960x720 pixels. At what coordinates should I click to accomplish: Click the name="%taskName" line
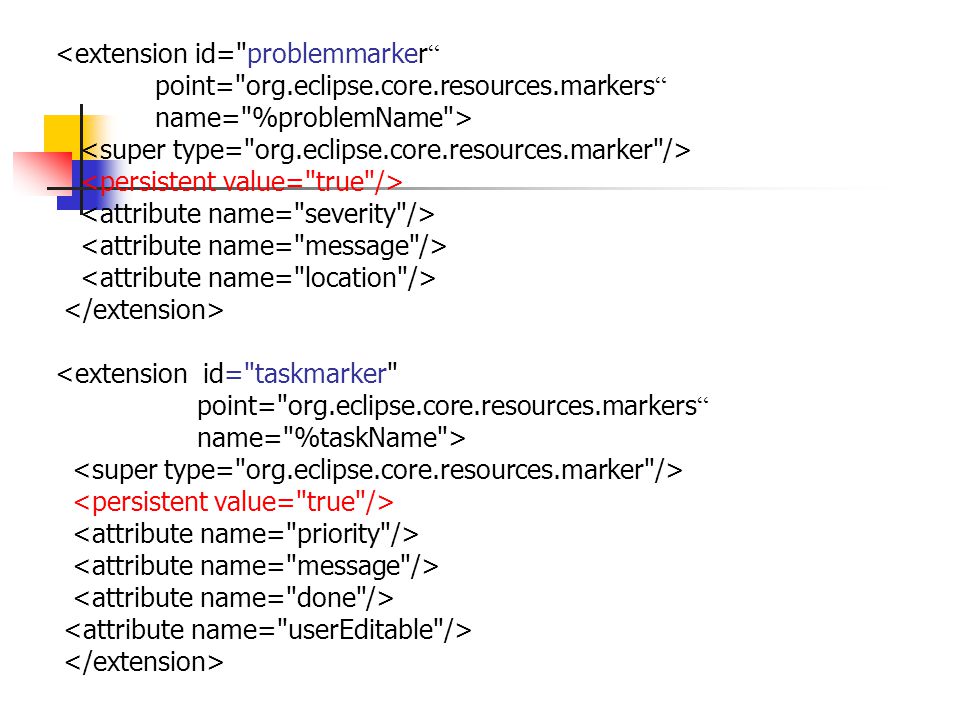coord(331,438)
